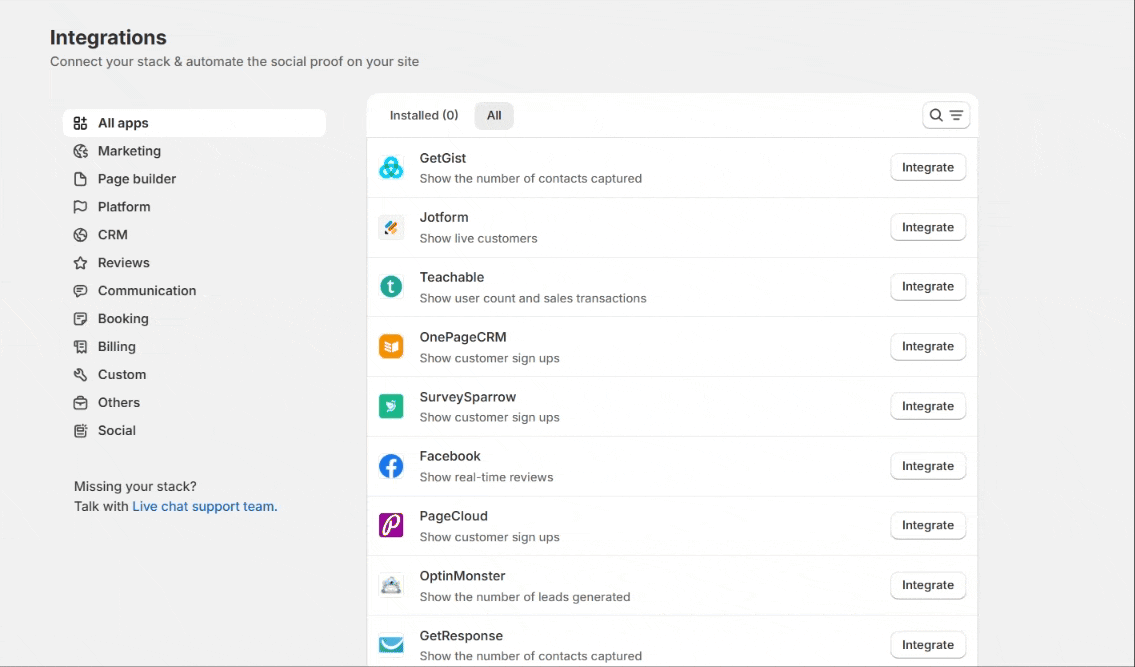Open the Billing category in sidebar
Image resolution: width=1135 pixels, height=667 pixels.
[116, 347]
